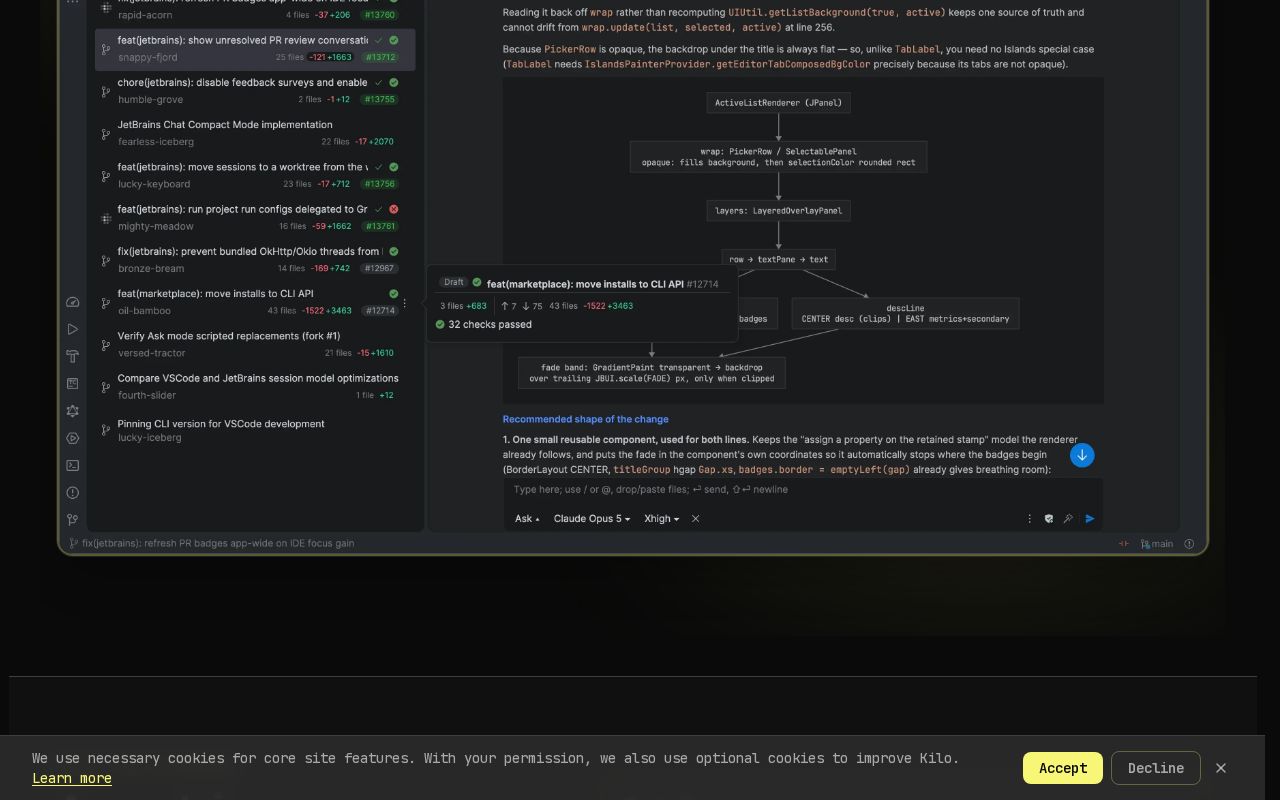Image resolution: width=1280 pixels, height=800 pixels.
Task: Click status bar commit message text
Action: pyautogui.click(x=218, y=544)
